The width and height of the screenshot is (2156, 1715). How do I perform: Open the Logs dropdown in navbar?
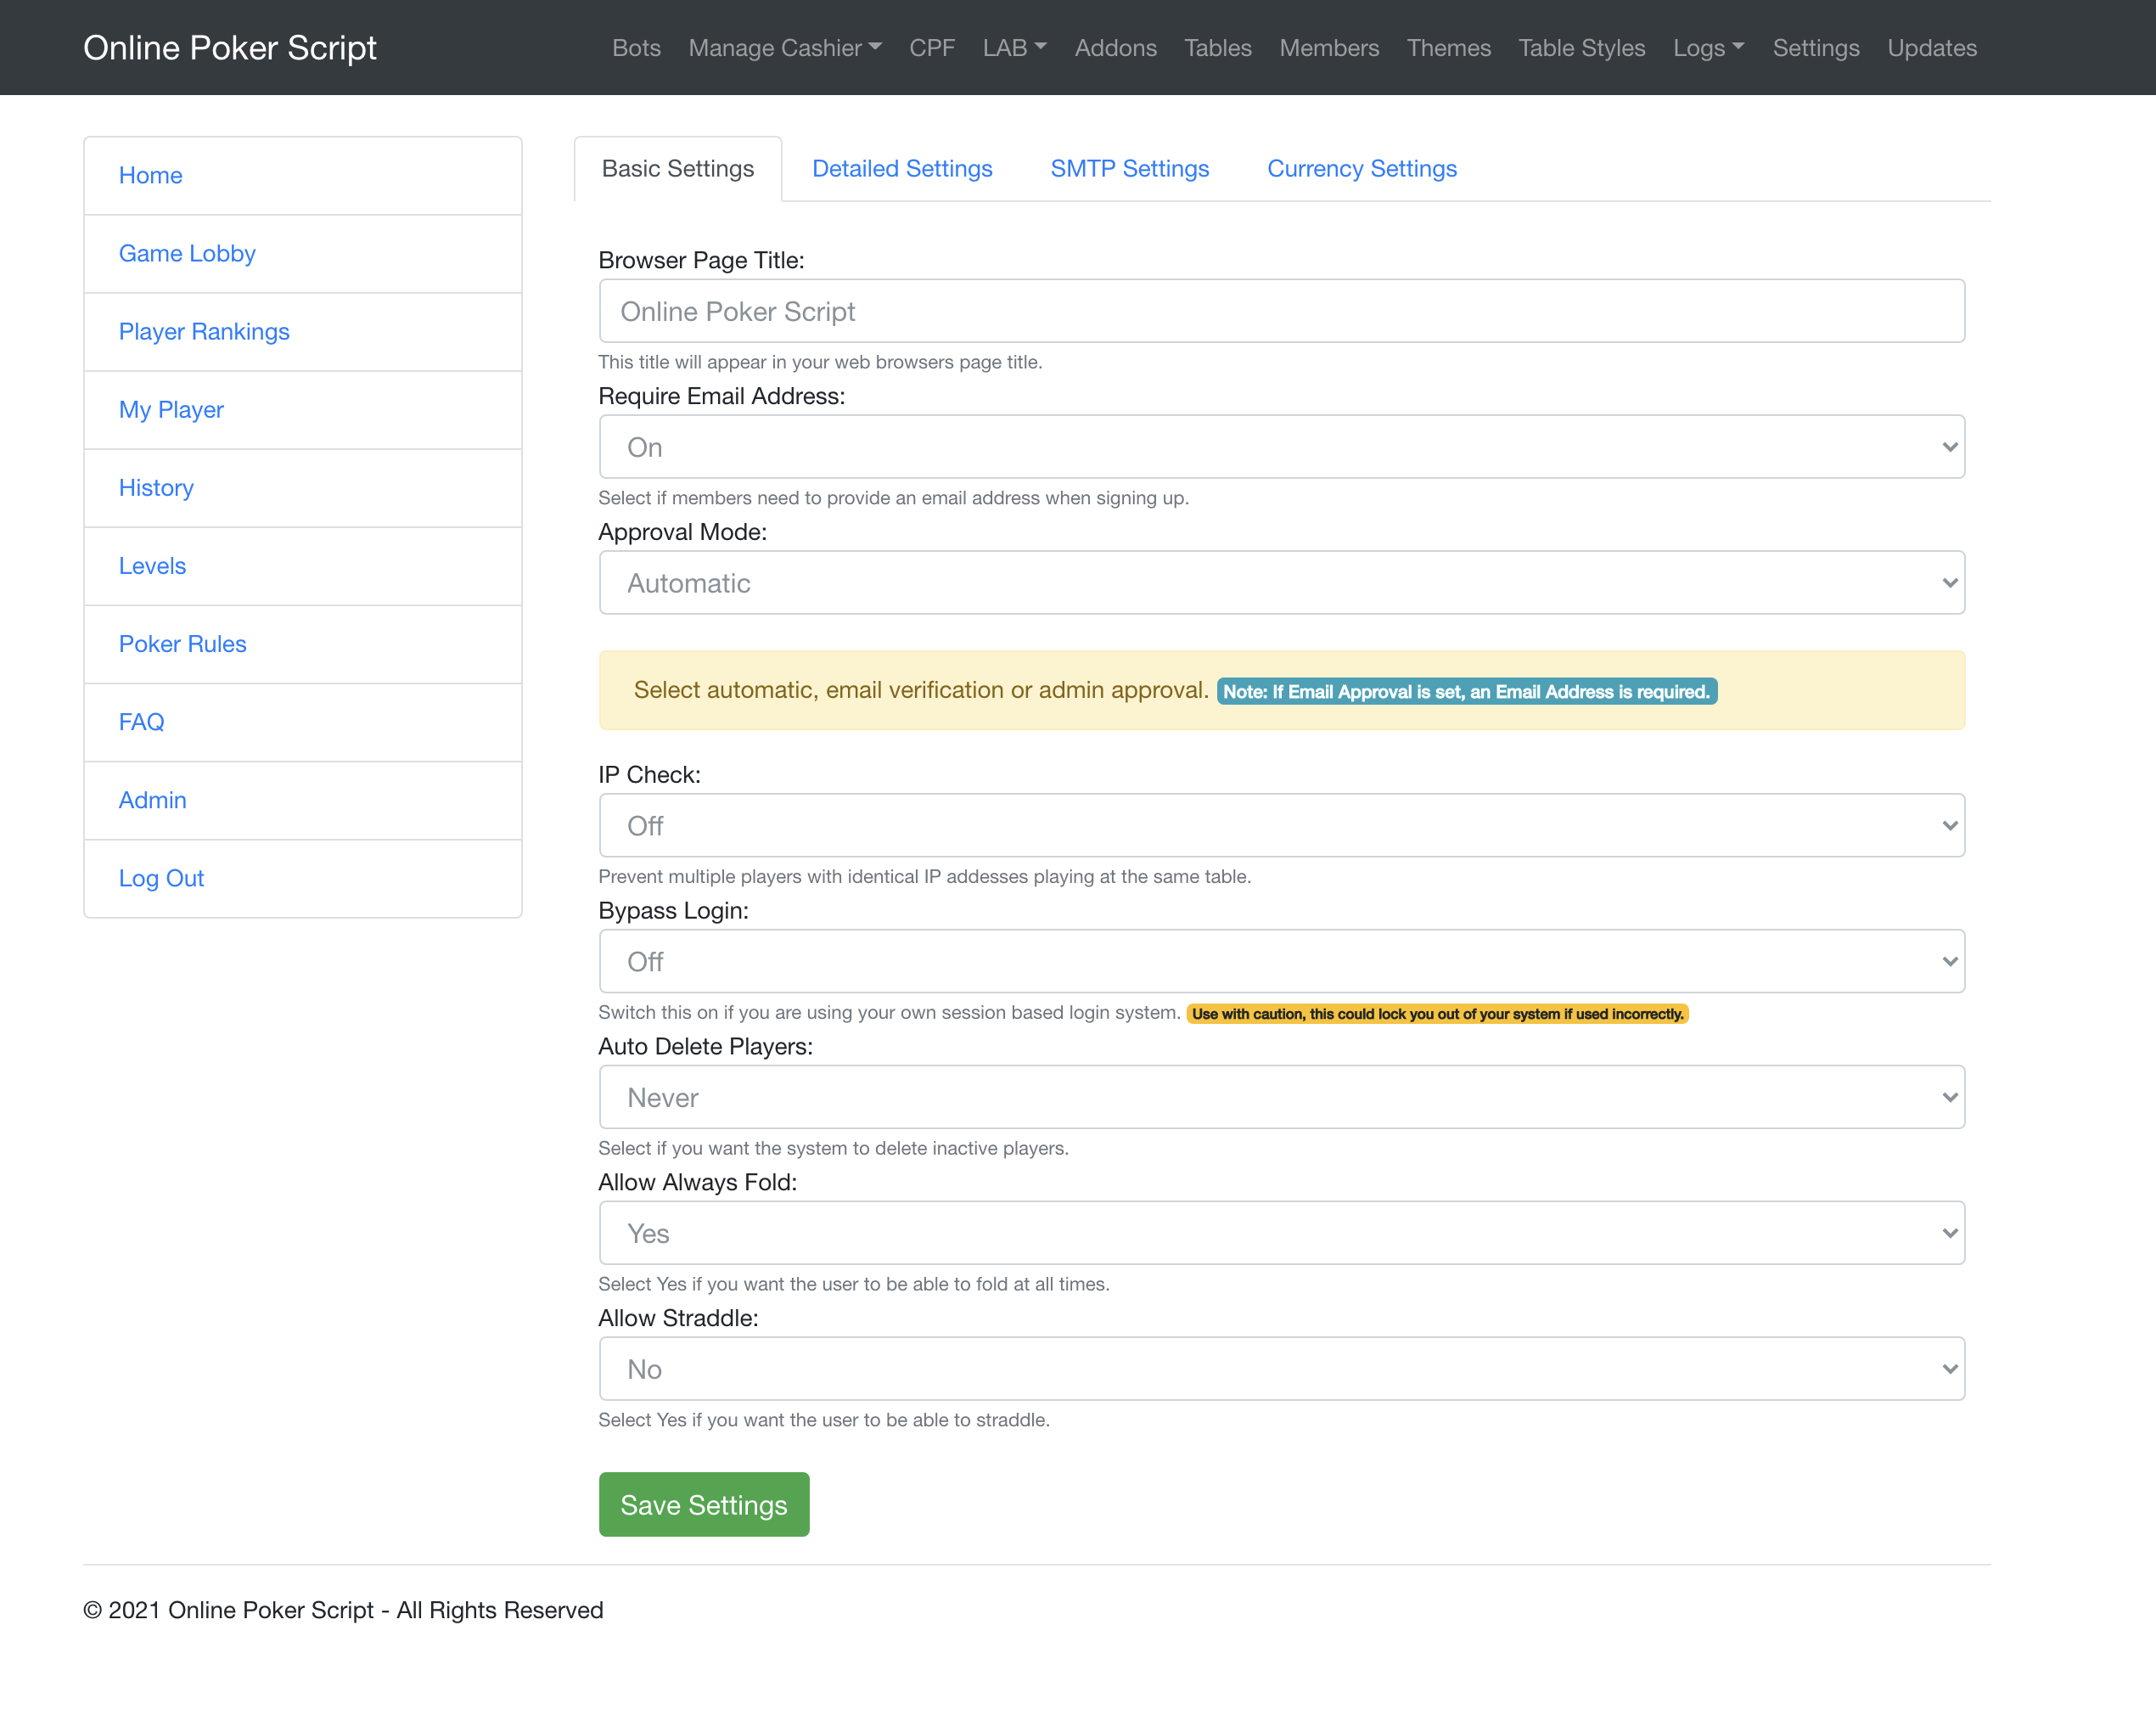[x=1707, y=48]
